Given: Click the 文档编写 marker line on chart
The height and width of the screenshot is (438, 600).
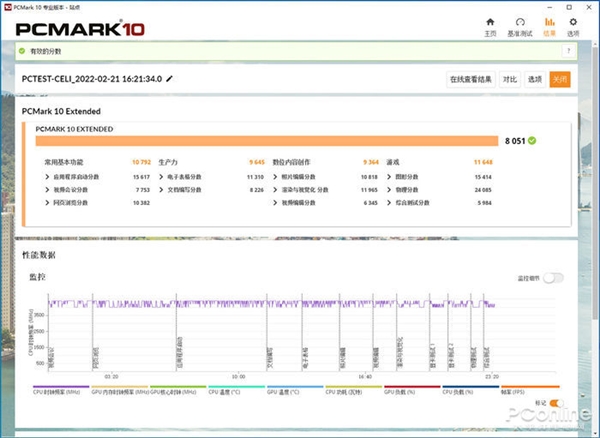Looking at the screenshot, I should tap(267, 332).
